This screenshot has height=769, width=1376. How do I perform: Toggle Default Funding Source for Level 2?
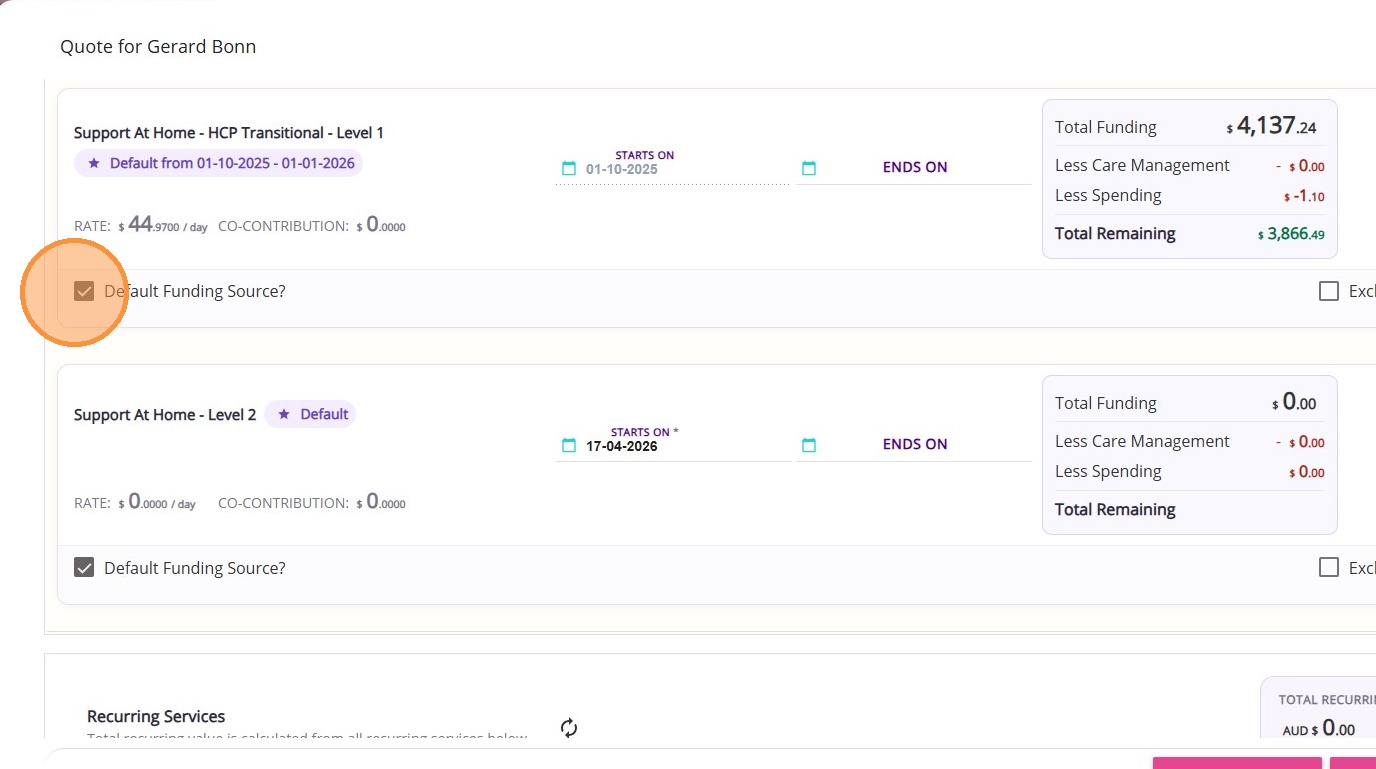pos(84,568)
